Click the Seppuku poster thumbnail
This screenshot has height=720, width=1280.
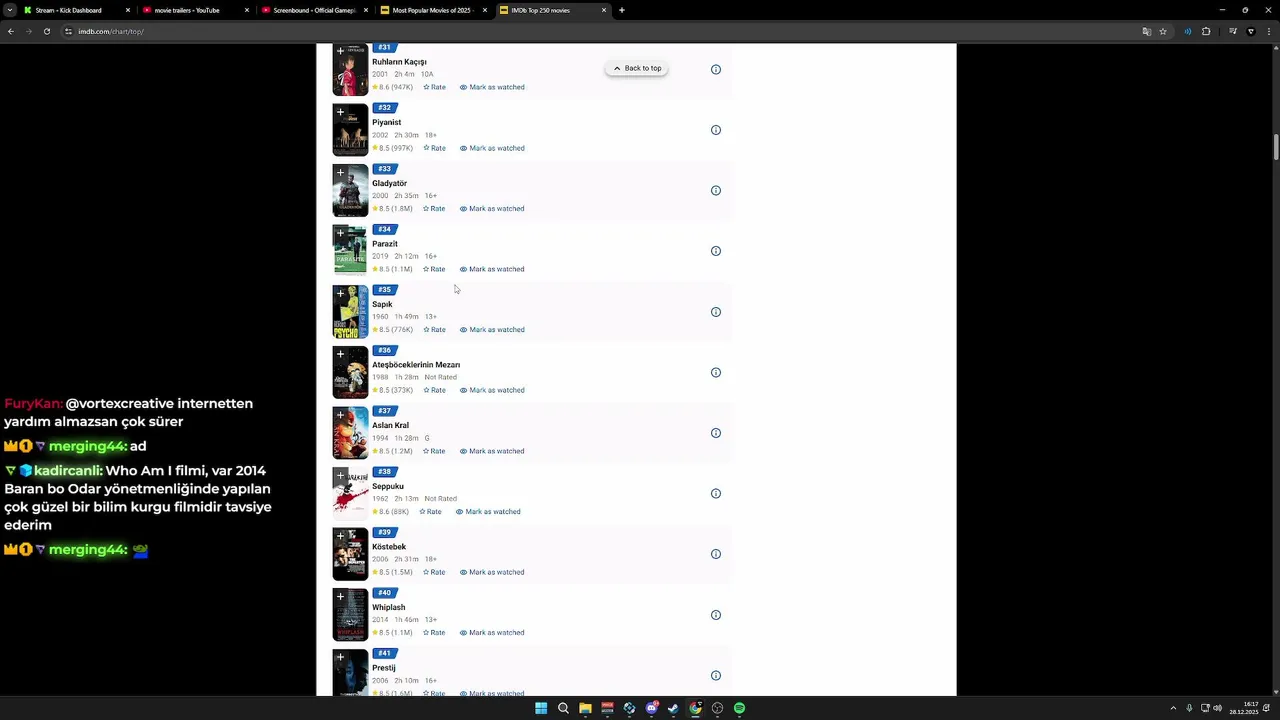coord(350,494)
